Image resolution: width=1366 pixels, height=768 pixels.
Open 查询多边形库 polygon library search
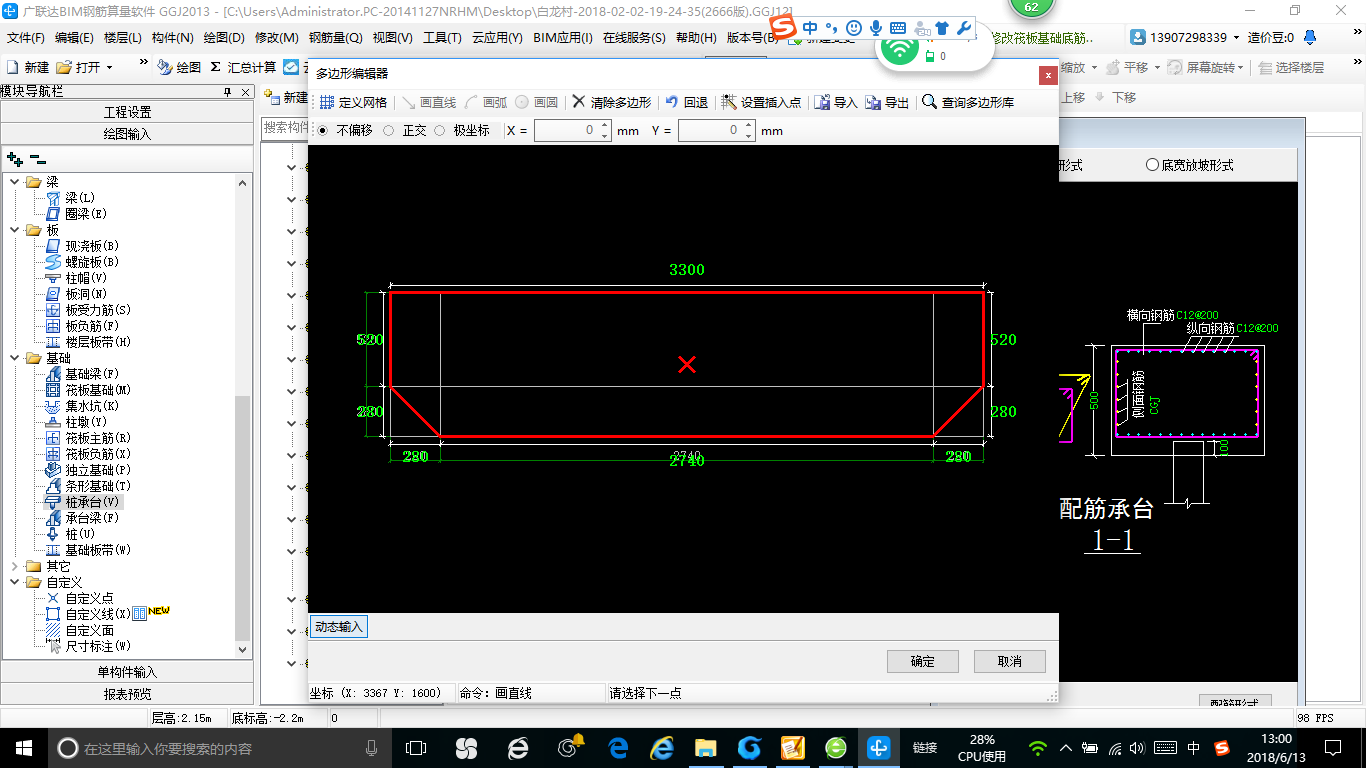coord(967,102)
